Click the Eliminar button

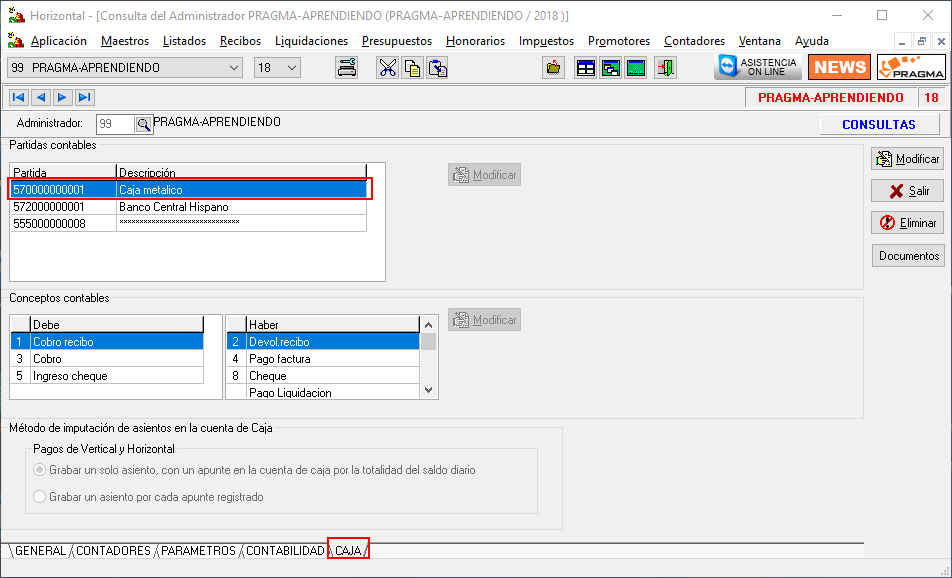(908, 223)
